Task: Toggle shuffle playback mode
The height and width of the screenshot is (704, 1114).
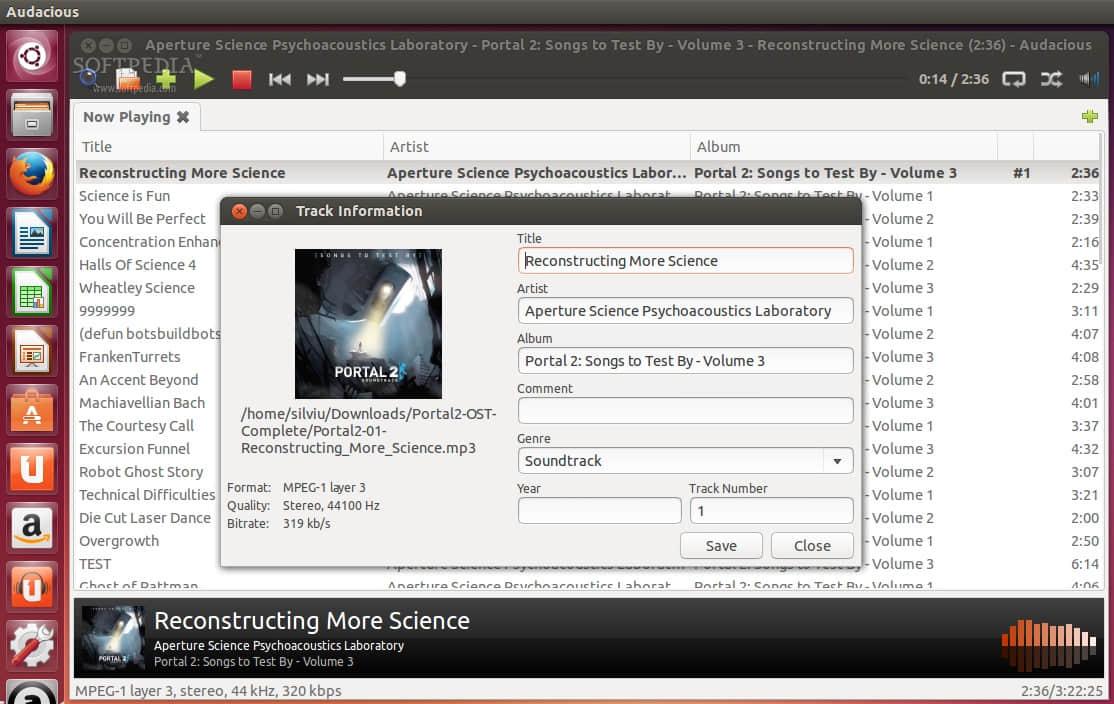Action: (1052, 79)
